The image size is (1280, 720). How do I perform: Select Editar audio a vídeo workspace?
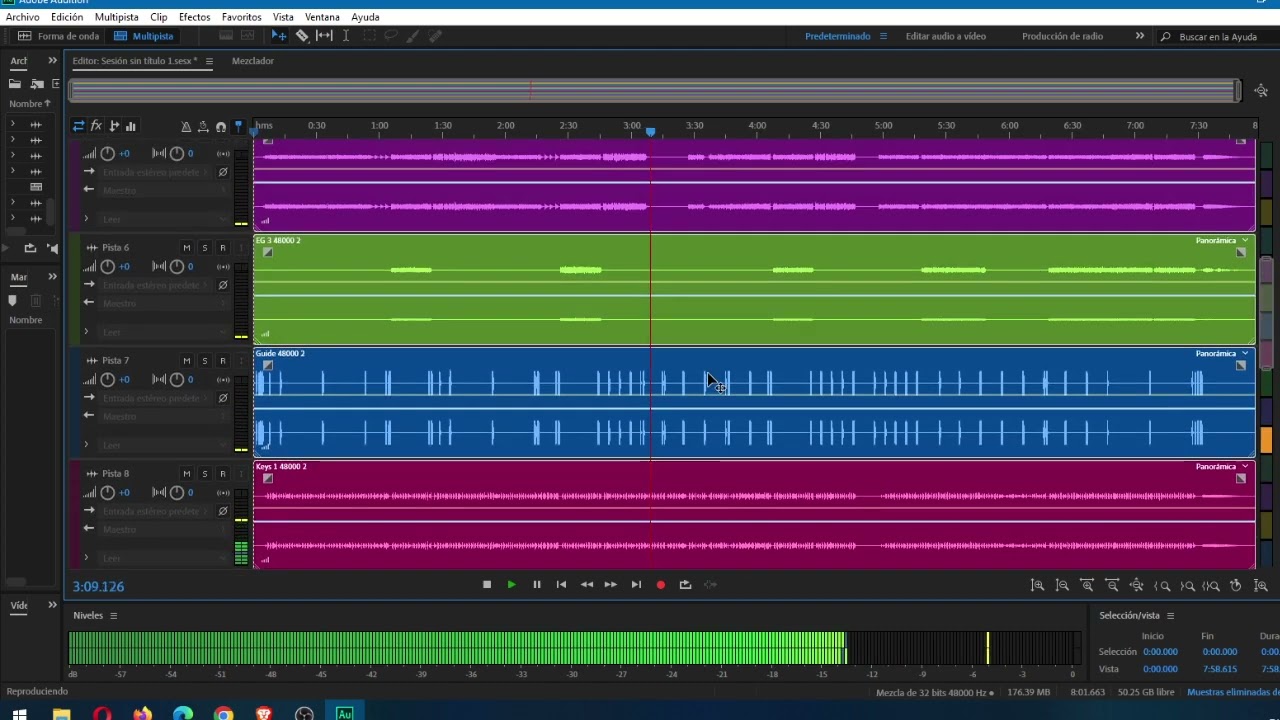pyautogui.click(x=945, y=36)
